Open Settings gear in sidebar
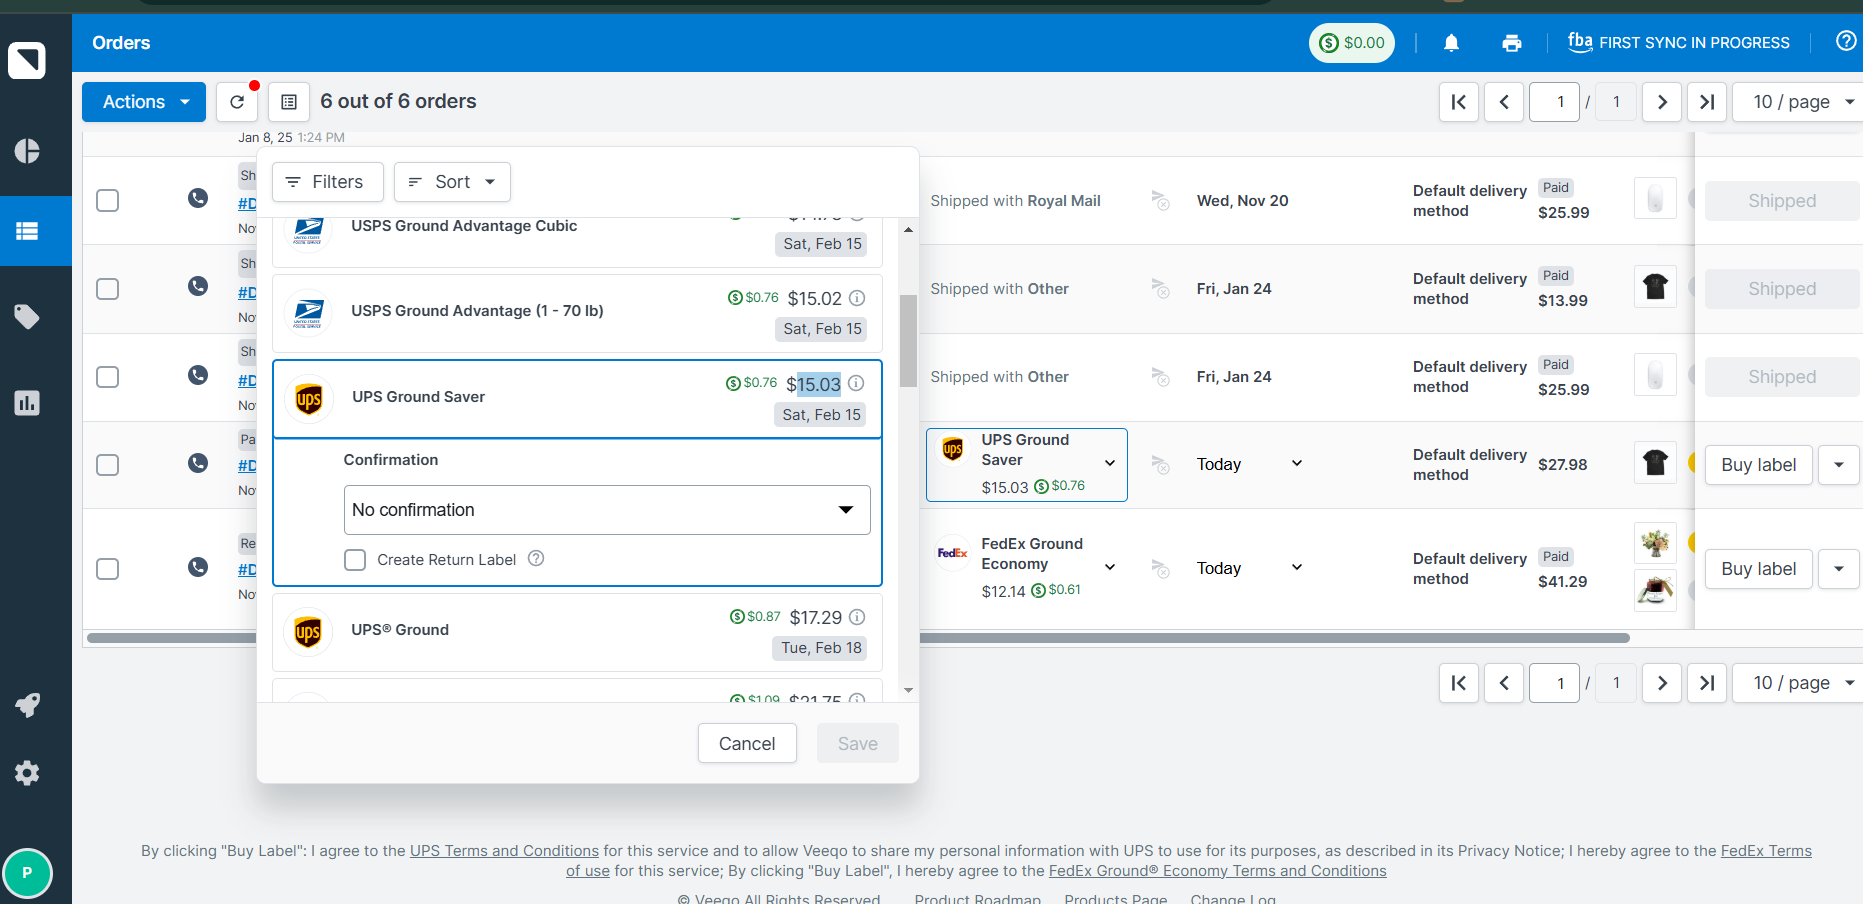Screen dimensions: 1863x904 click(27, 773)
